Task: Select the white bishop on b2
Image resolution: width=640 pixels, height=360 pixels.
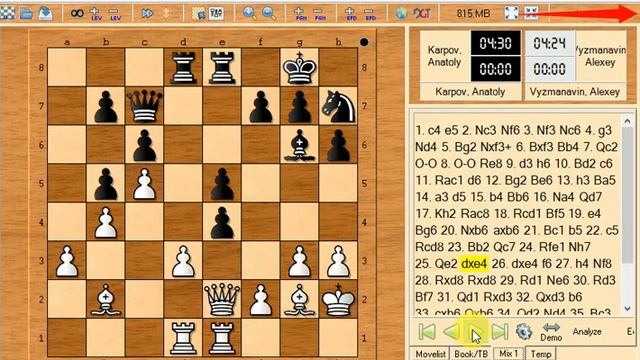Action: pos(106,299)
